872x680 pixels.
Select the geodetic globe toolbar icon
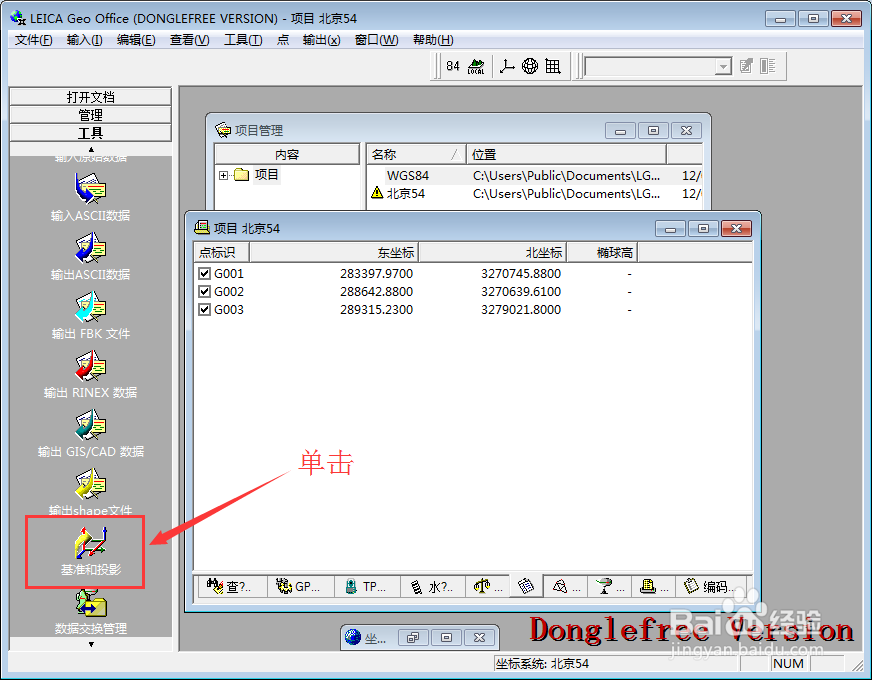(x=530, y=66)
